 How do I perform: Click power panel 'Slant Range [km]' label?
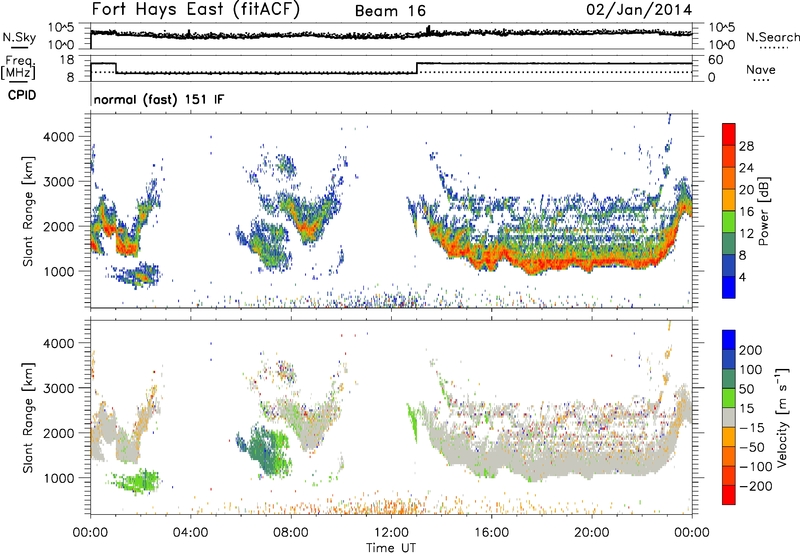(x=28, y=211)
